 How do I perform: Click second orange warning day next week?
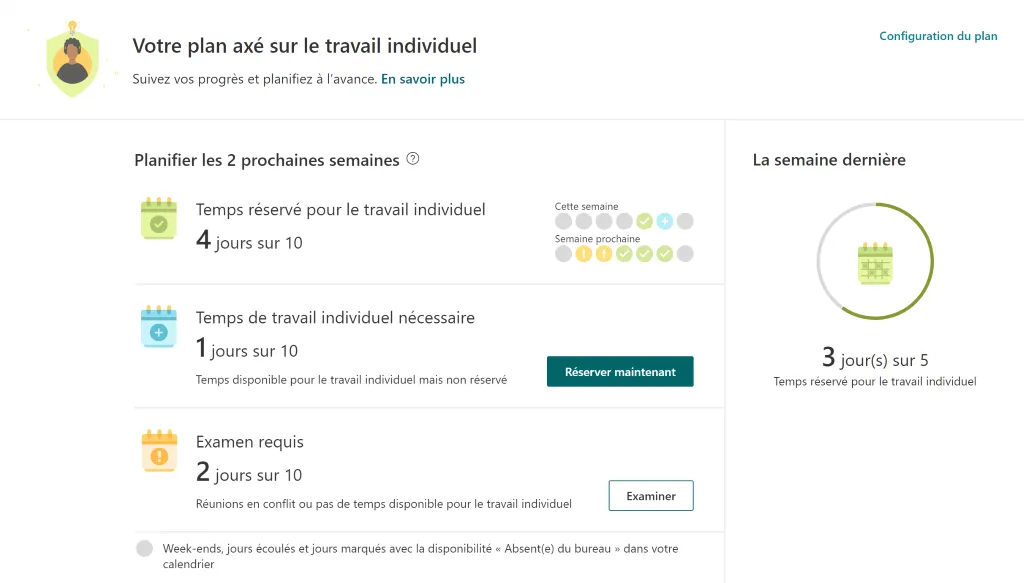(x=604, y=254)
